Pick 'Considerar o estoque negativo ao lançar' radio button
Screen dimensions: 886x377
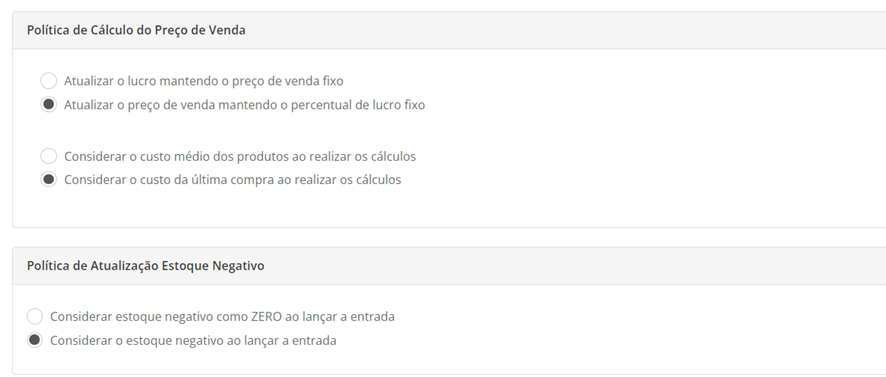pos(35,340)
